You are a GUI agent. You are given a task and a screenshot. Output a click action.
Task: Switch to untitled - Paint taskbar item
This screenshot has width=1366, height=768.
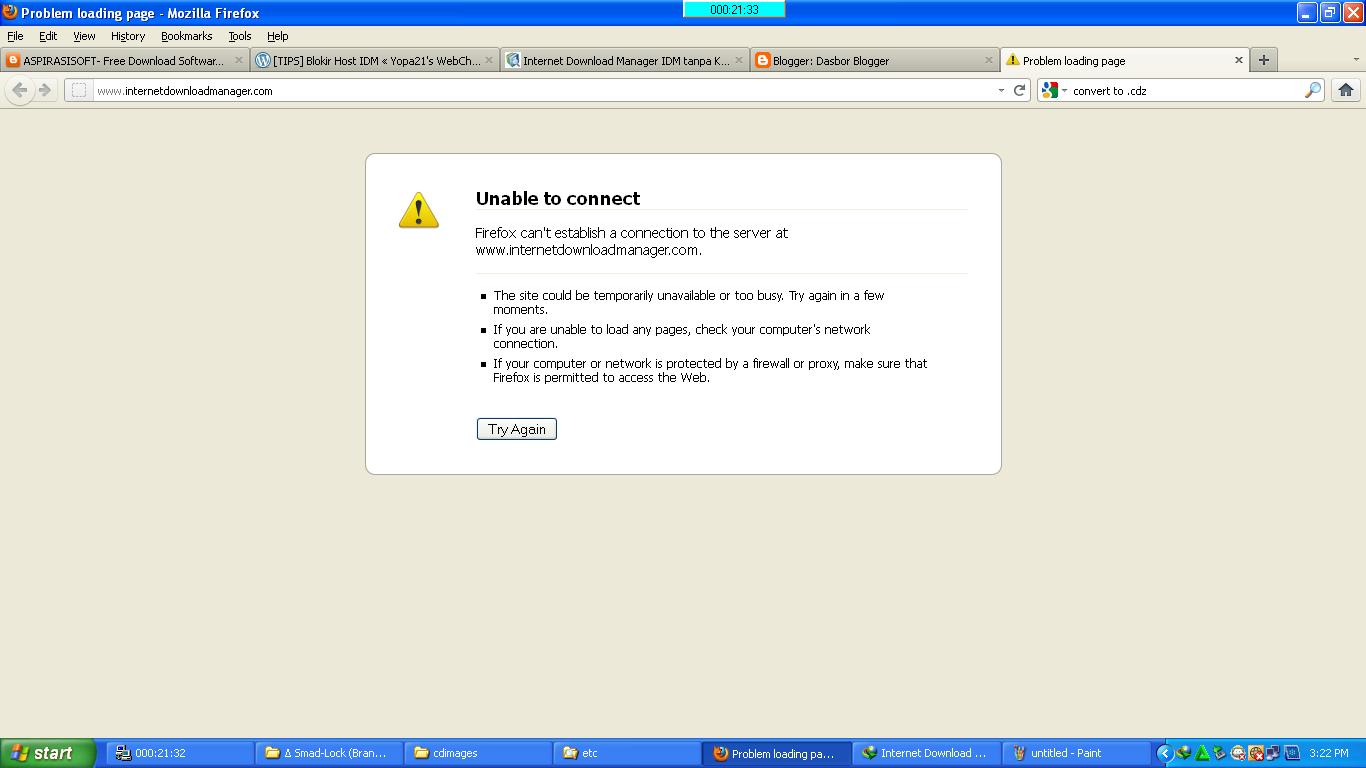(x=1074, y=753)
